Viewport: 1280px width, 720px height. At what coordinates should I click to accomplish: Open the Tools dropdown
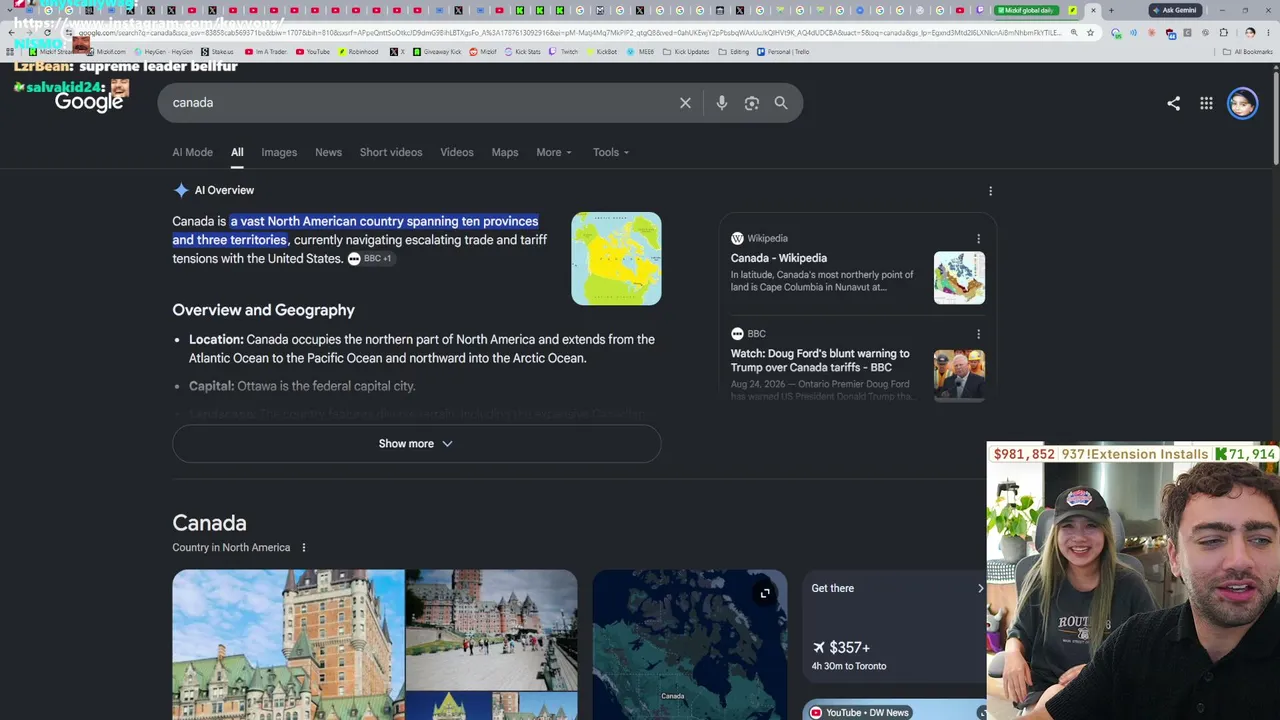[611, 153]
